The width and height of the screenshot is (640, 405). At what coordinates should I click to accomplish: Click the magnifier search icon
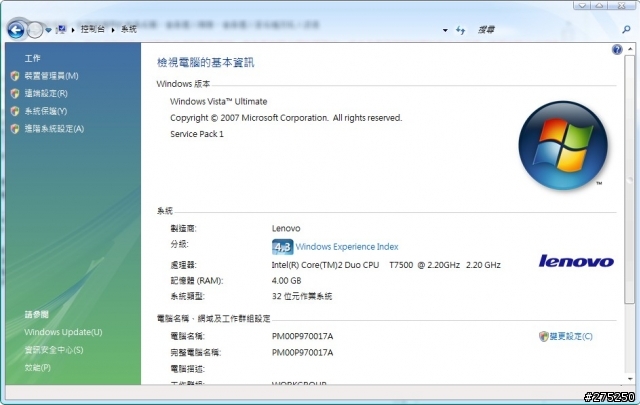coord(626,29)
